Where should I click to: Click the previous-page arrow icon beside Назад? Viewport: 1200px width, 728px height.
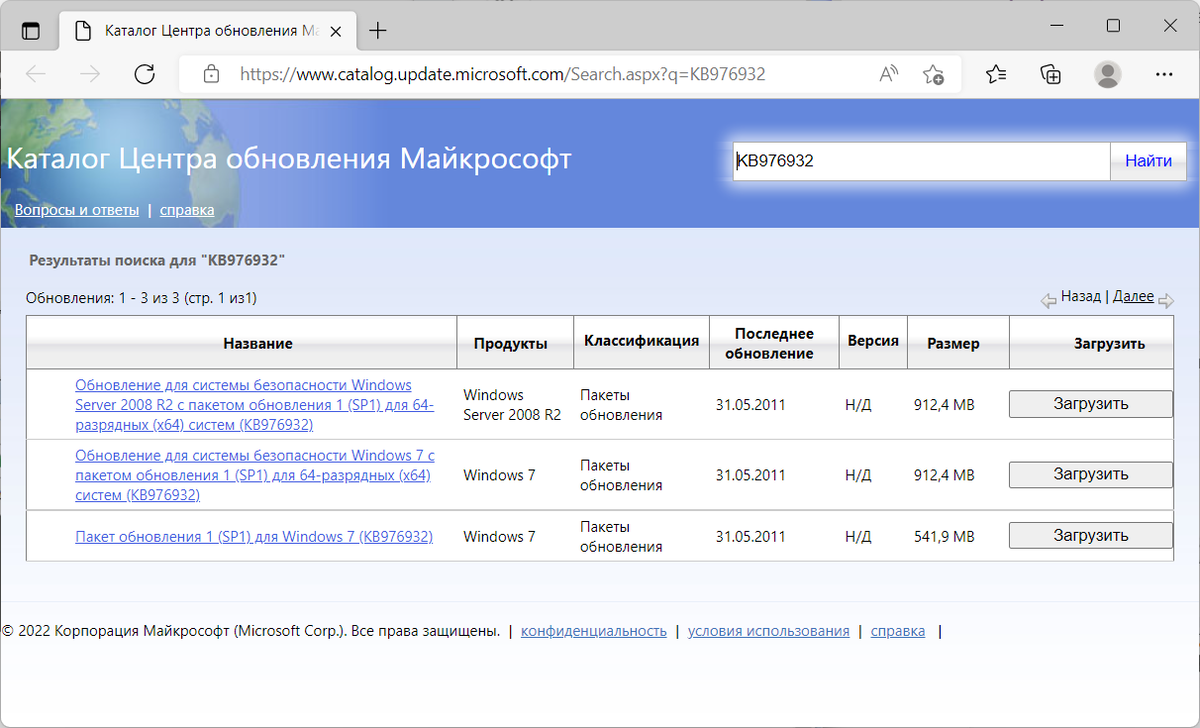[x=1049, y=300]
